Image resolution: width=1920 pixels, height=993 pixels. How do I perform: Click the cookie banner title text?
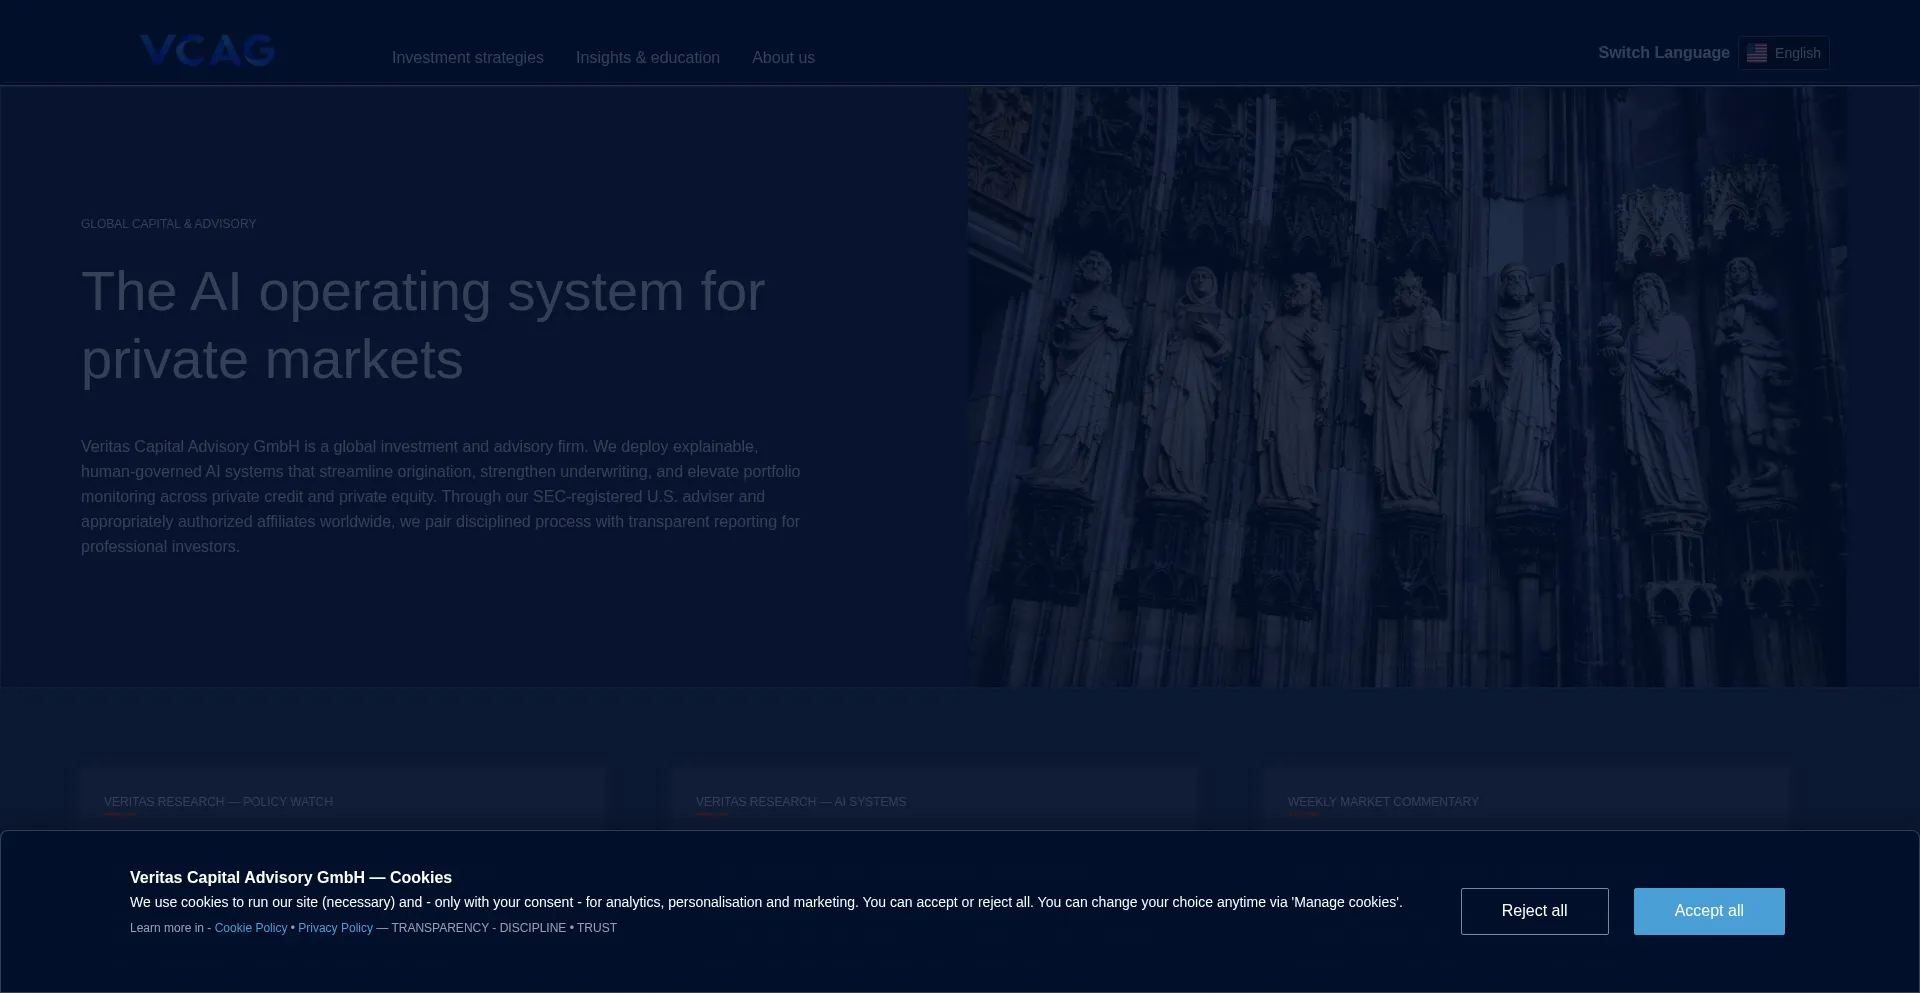290,877
